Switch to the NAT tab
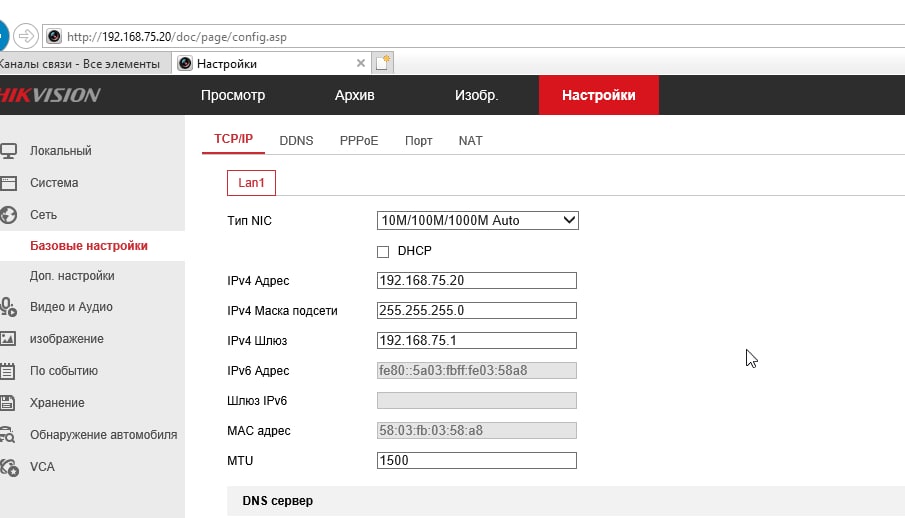Image resolution: width=905 pixels, height=518 pixels. [x=470, y=141]
